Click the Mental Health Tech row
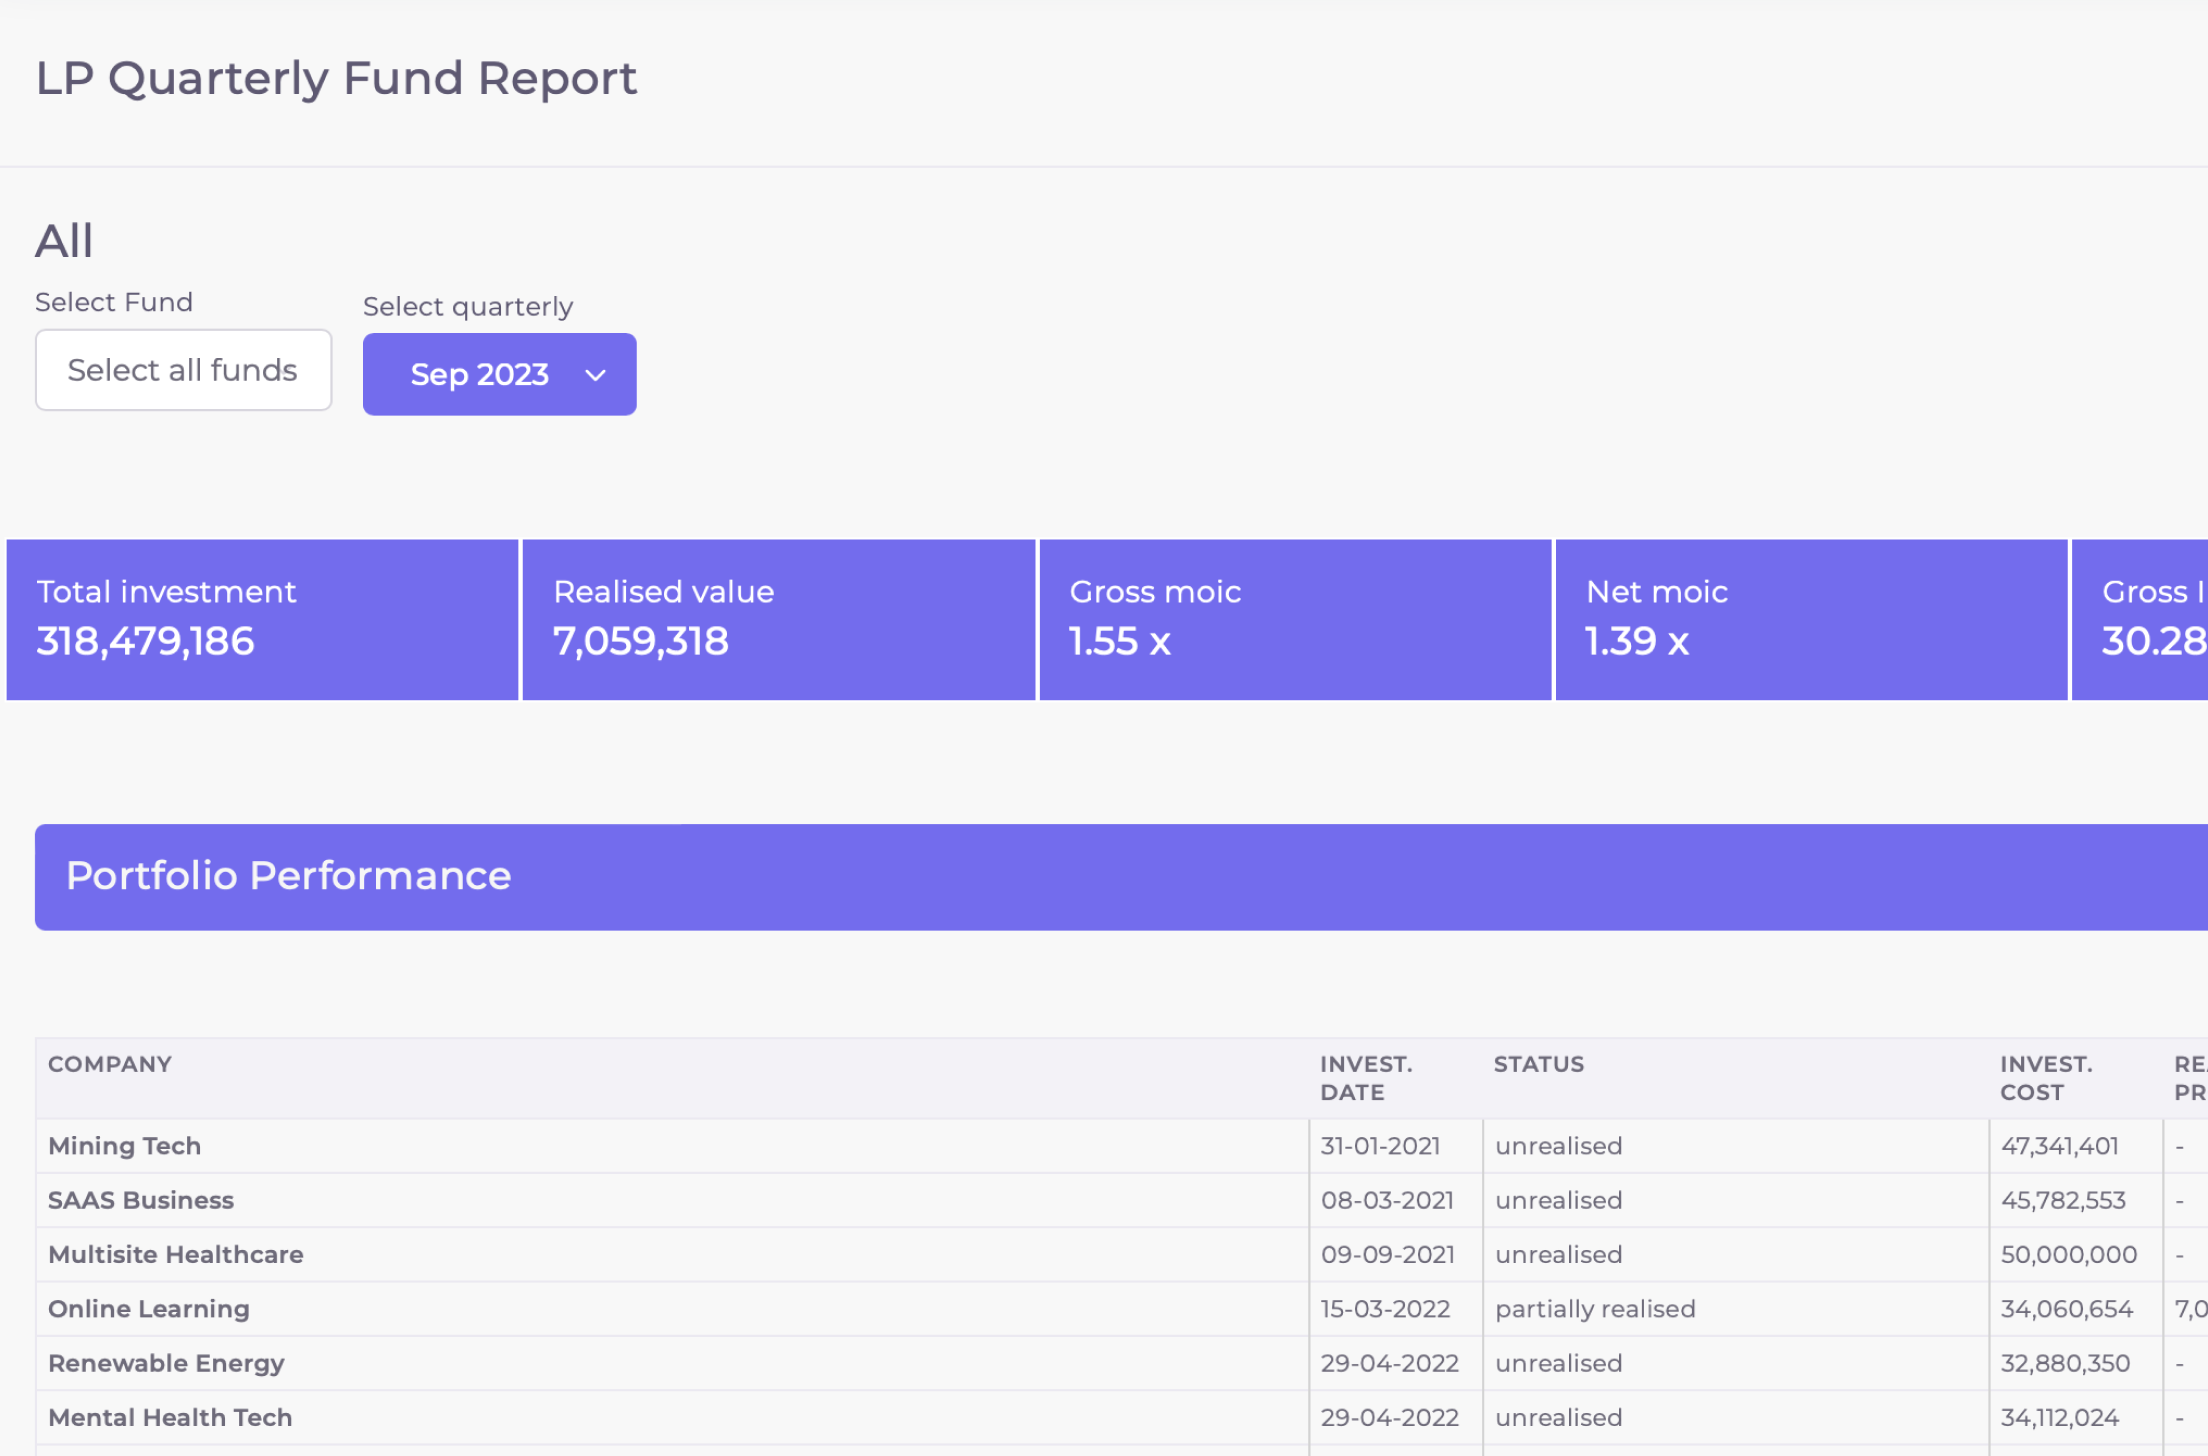Image resolution: width=2208 pixels, height=1456 pixels. (170, 1417)
